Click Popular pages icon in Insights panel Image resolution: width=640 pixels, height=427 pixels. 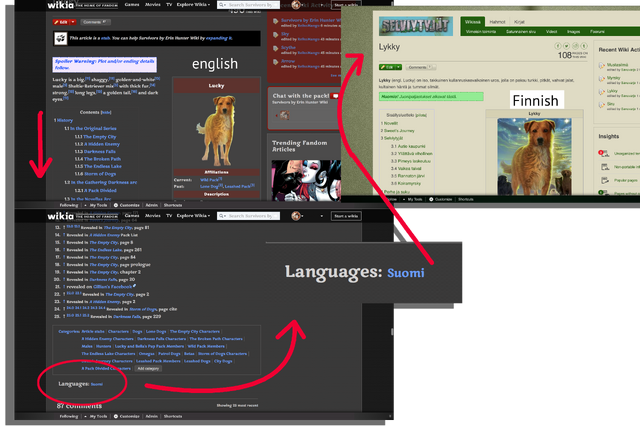pos(605,180)
